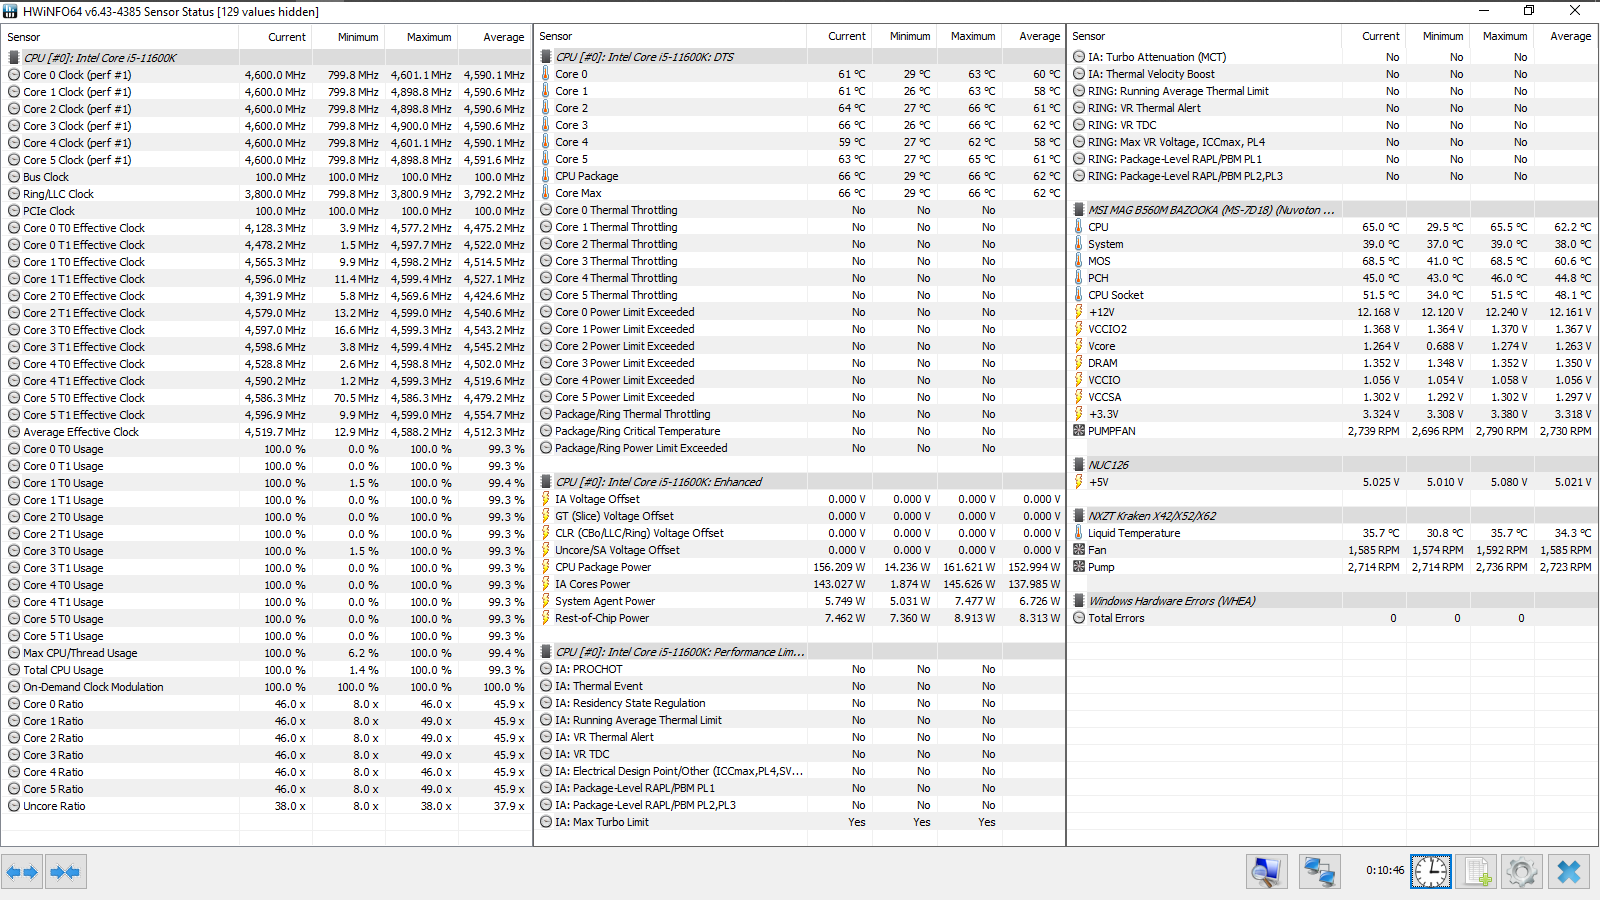Click the thermometer icon for CPU Package temperature

pyautogui.click(x=546, y=176)
